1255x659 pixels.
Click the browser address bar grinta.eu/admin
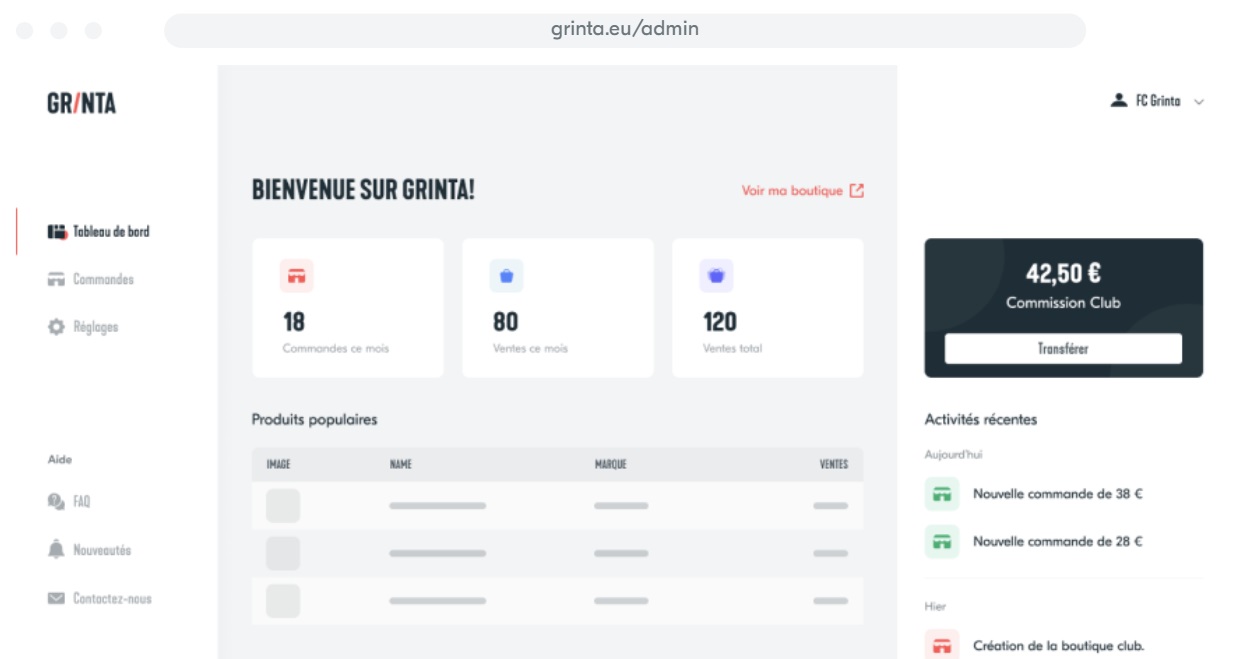coord(625,30)
